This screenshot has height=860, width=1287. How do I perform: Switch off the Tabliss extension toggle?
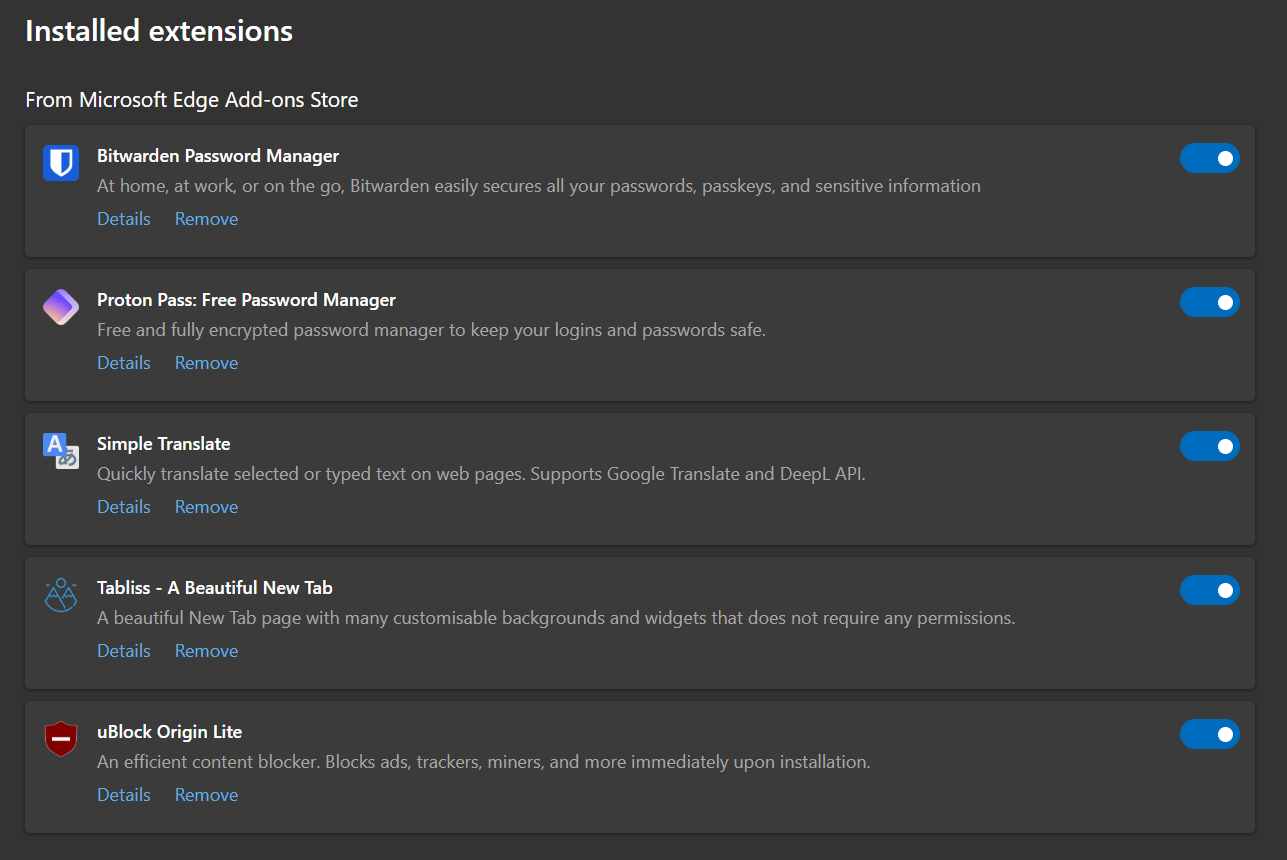1210,590
